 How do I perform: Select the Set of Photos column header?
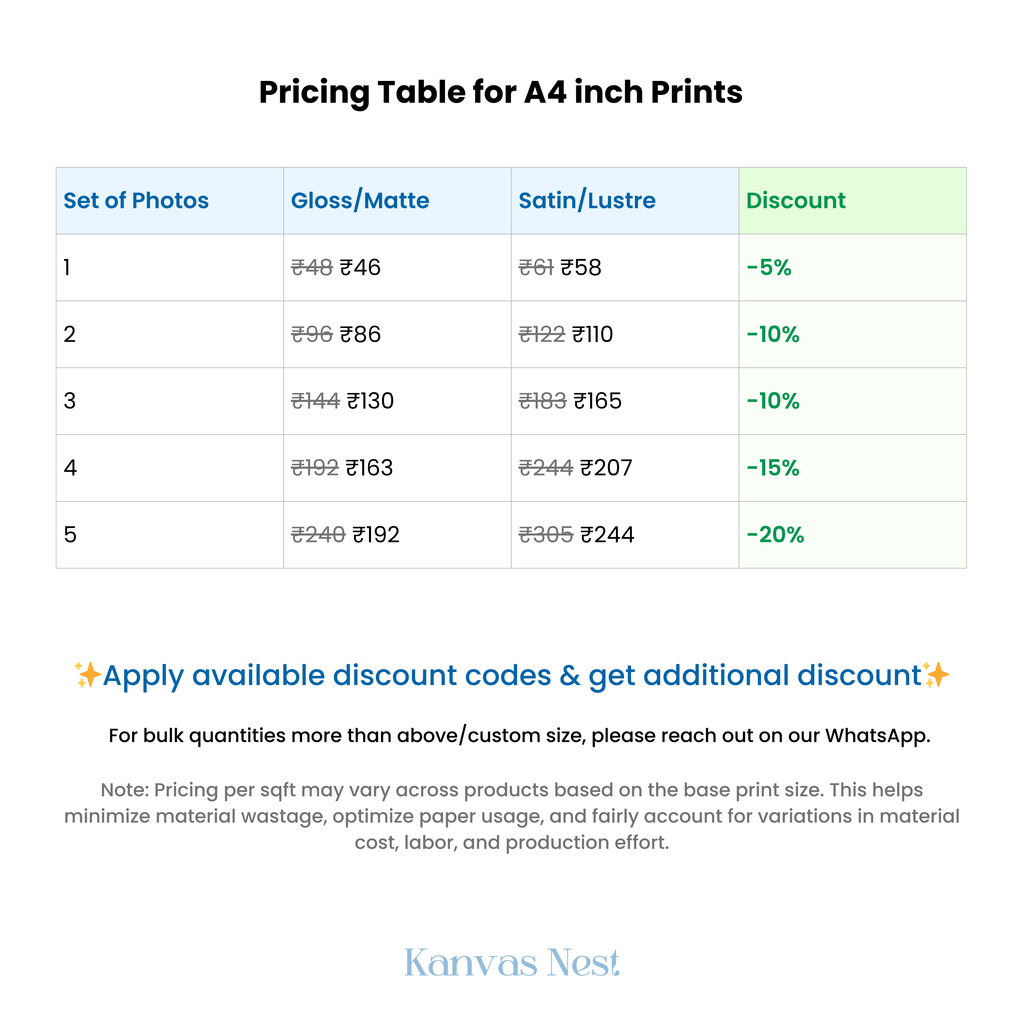170,200
